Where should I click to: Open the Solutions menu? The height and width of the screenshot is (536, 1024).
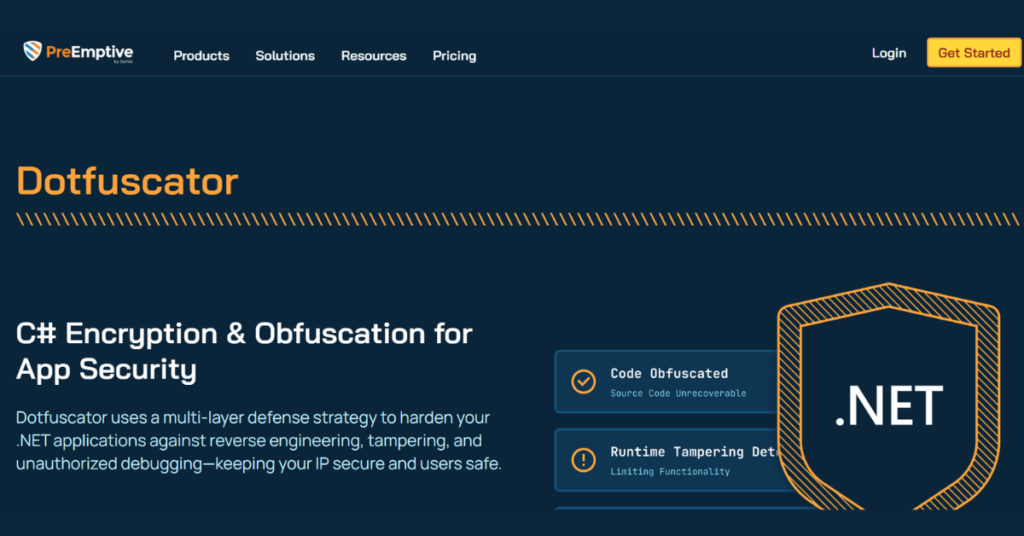click(x=285, y=56)
